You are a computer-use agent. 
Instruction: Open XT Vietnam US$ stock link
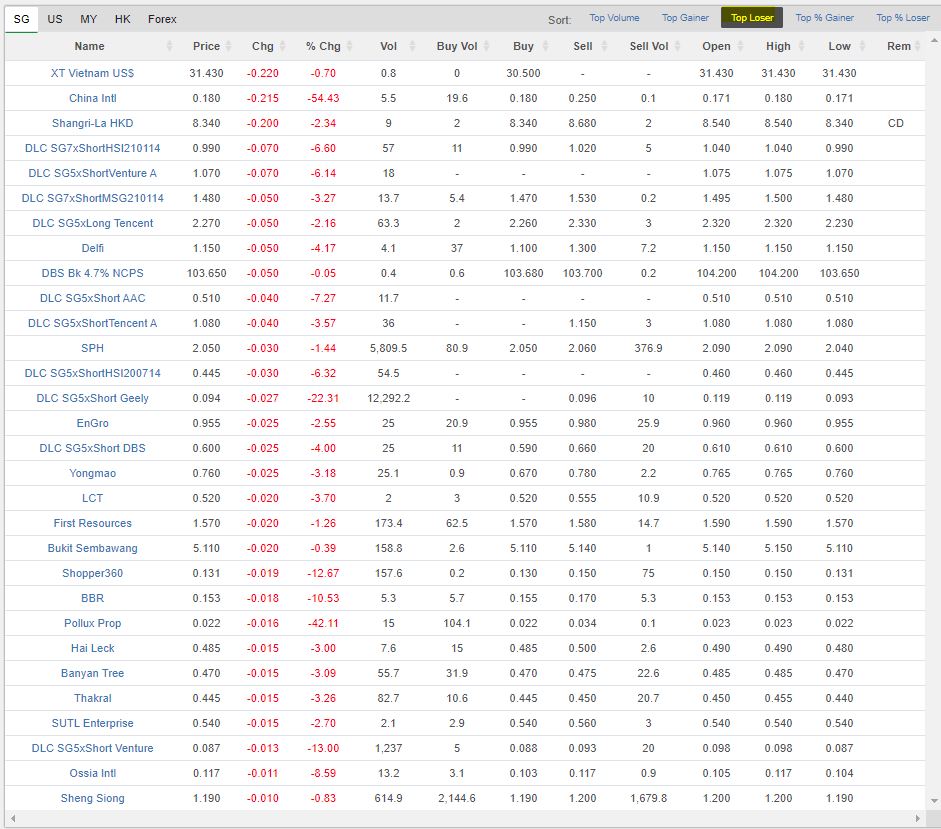pos(92,73)
